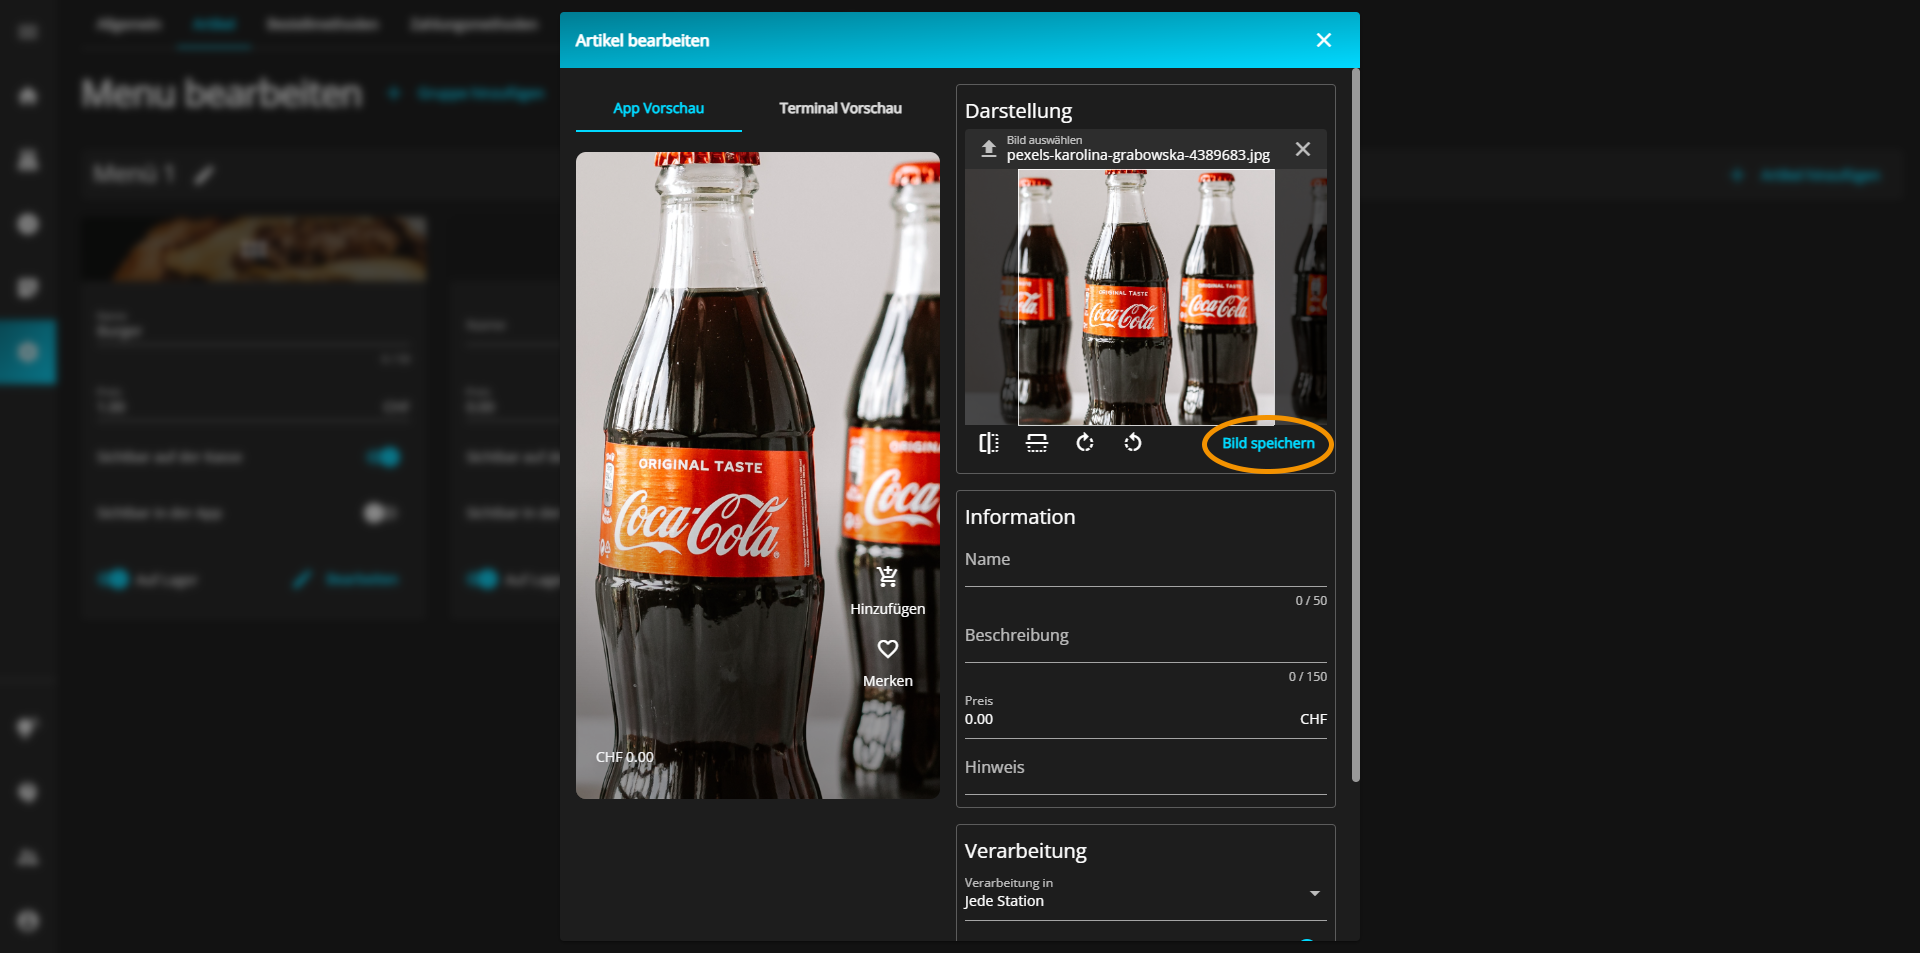
Task: Click the Coca-Cola app preview image
Action: pos(758,475)
